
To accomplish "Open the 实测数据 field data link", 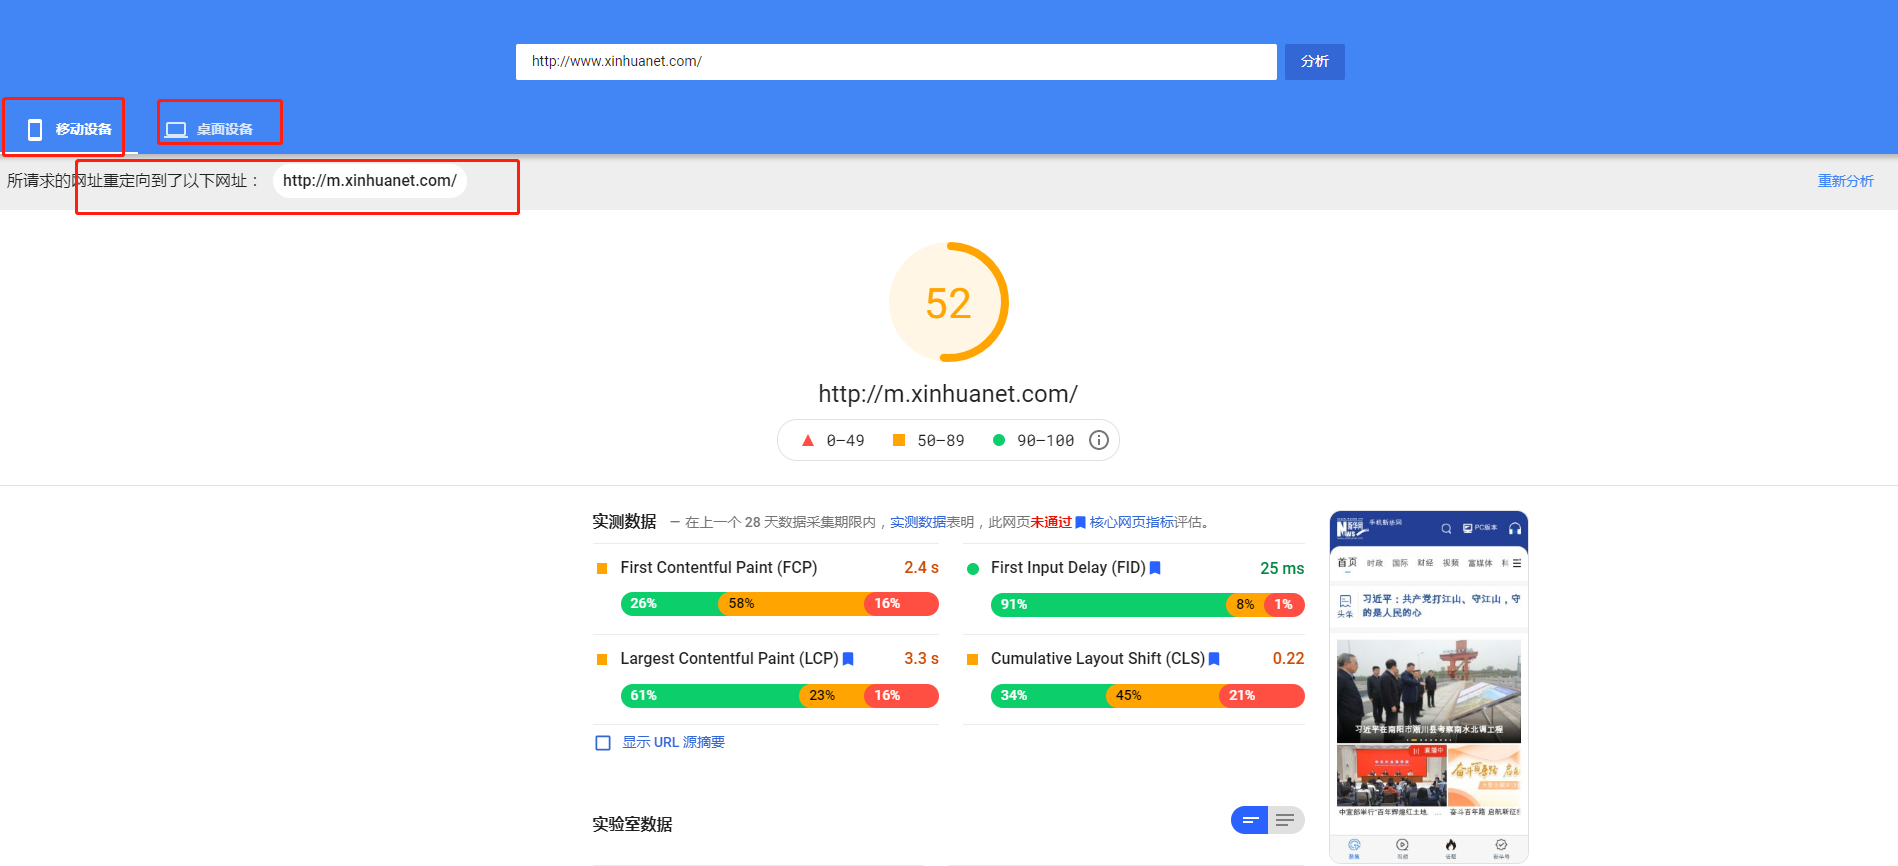I will click(x=918, y=522).
